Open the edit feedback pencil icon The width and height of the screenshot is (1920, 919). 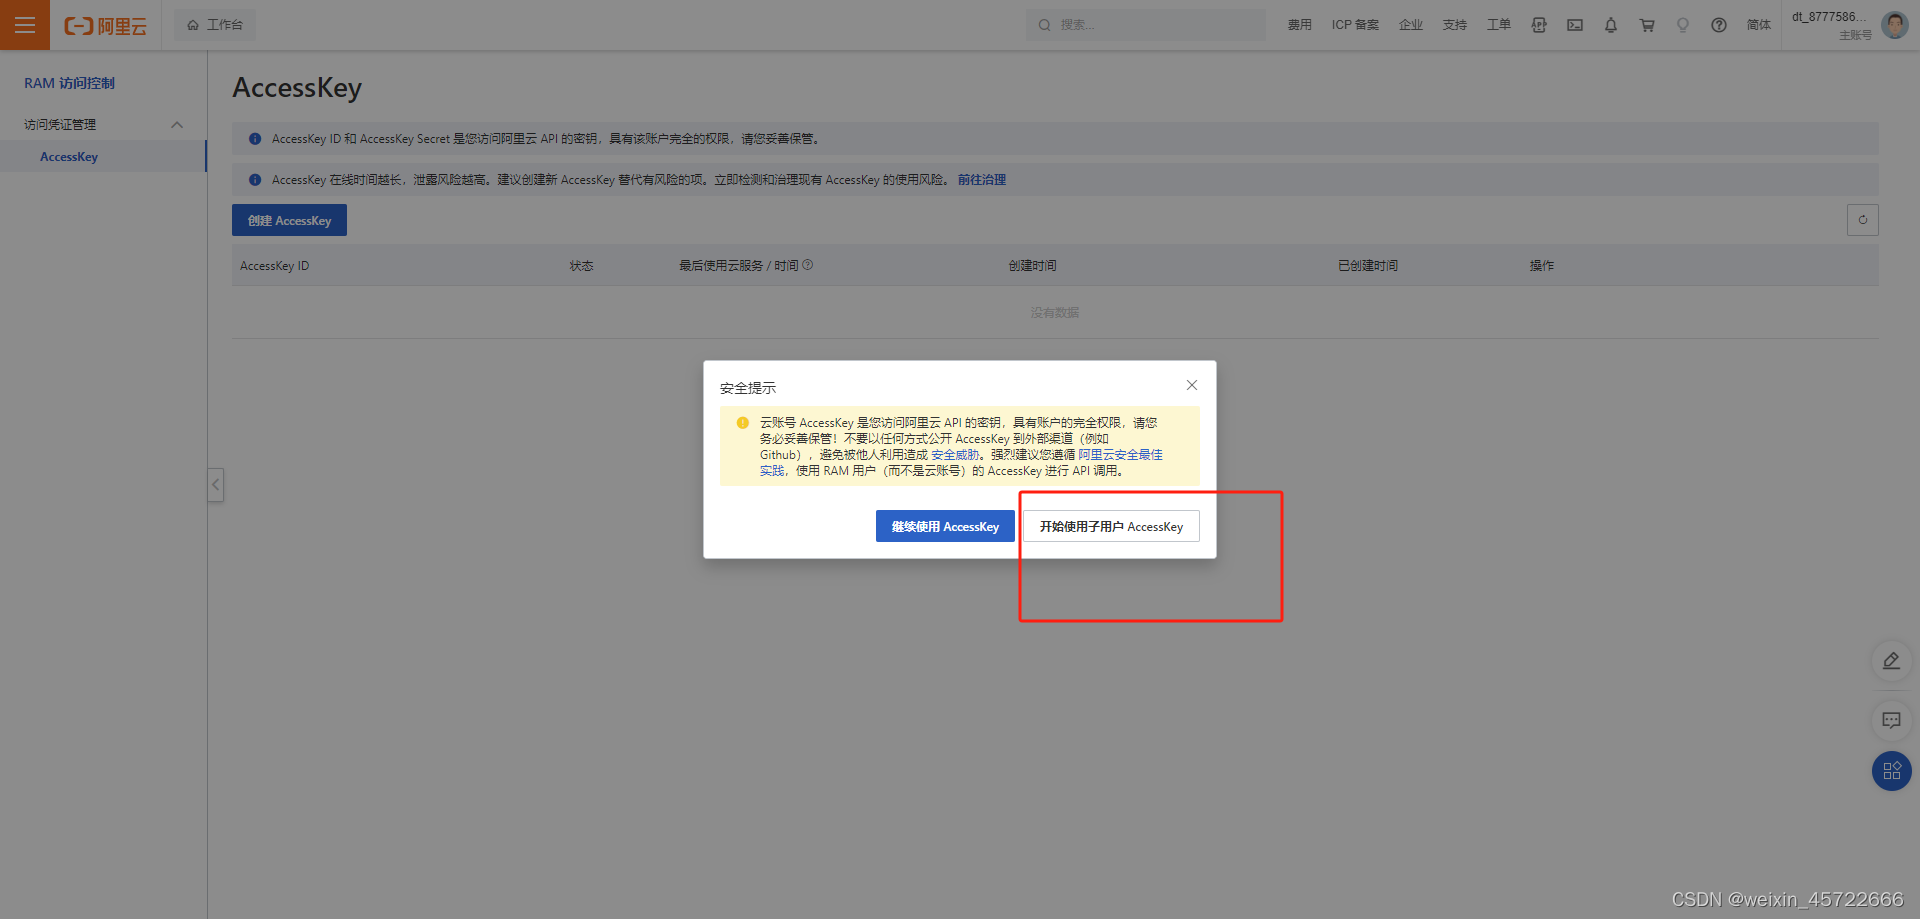1891,661
